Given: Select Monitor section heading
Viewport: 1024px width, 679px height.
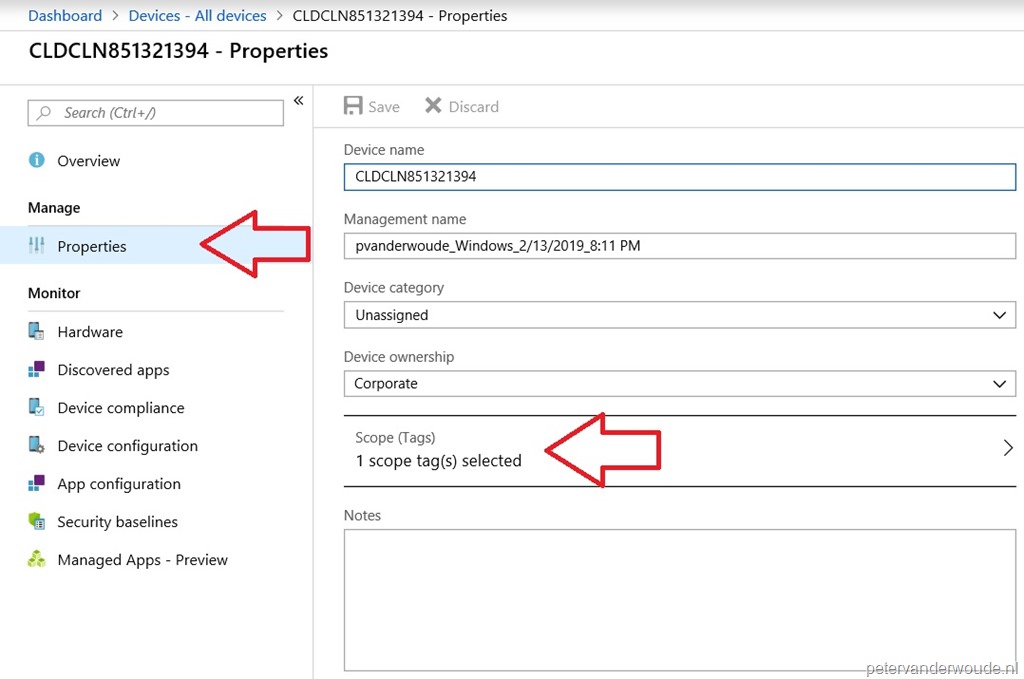Looking at the screenshot, I should pyautogui.click(x=53, y=293).
